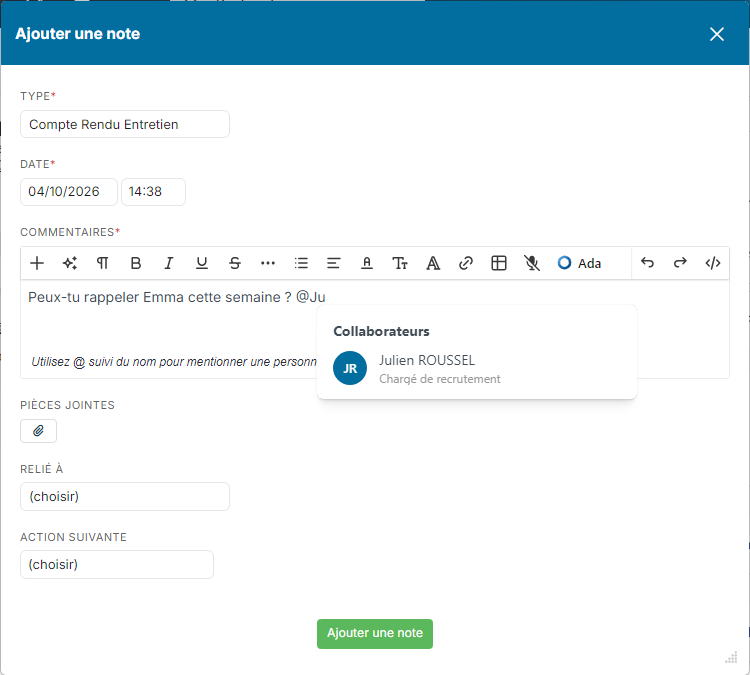Toggle underline formatting
Viewport: 750px width, 675px height.
202,263
